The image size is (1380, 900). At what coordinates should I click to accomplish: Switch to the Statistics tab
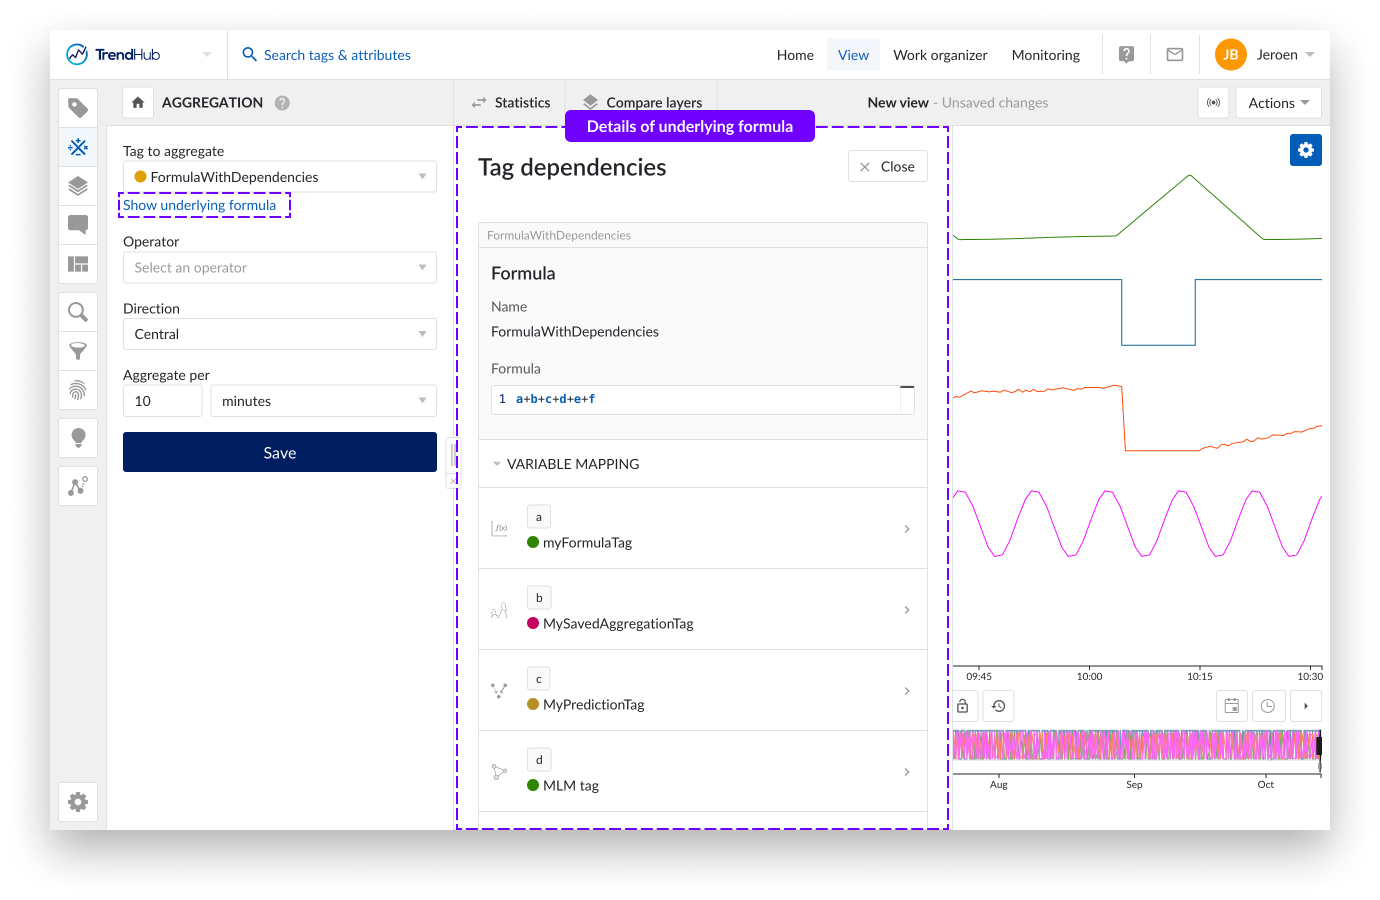pyautogui.click(x=511, y=103)
